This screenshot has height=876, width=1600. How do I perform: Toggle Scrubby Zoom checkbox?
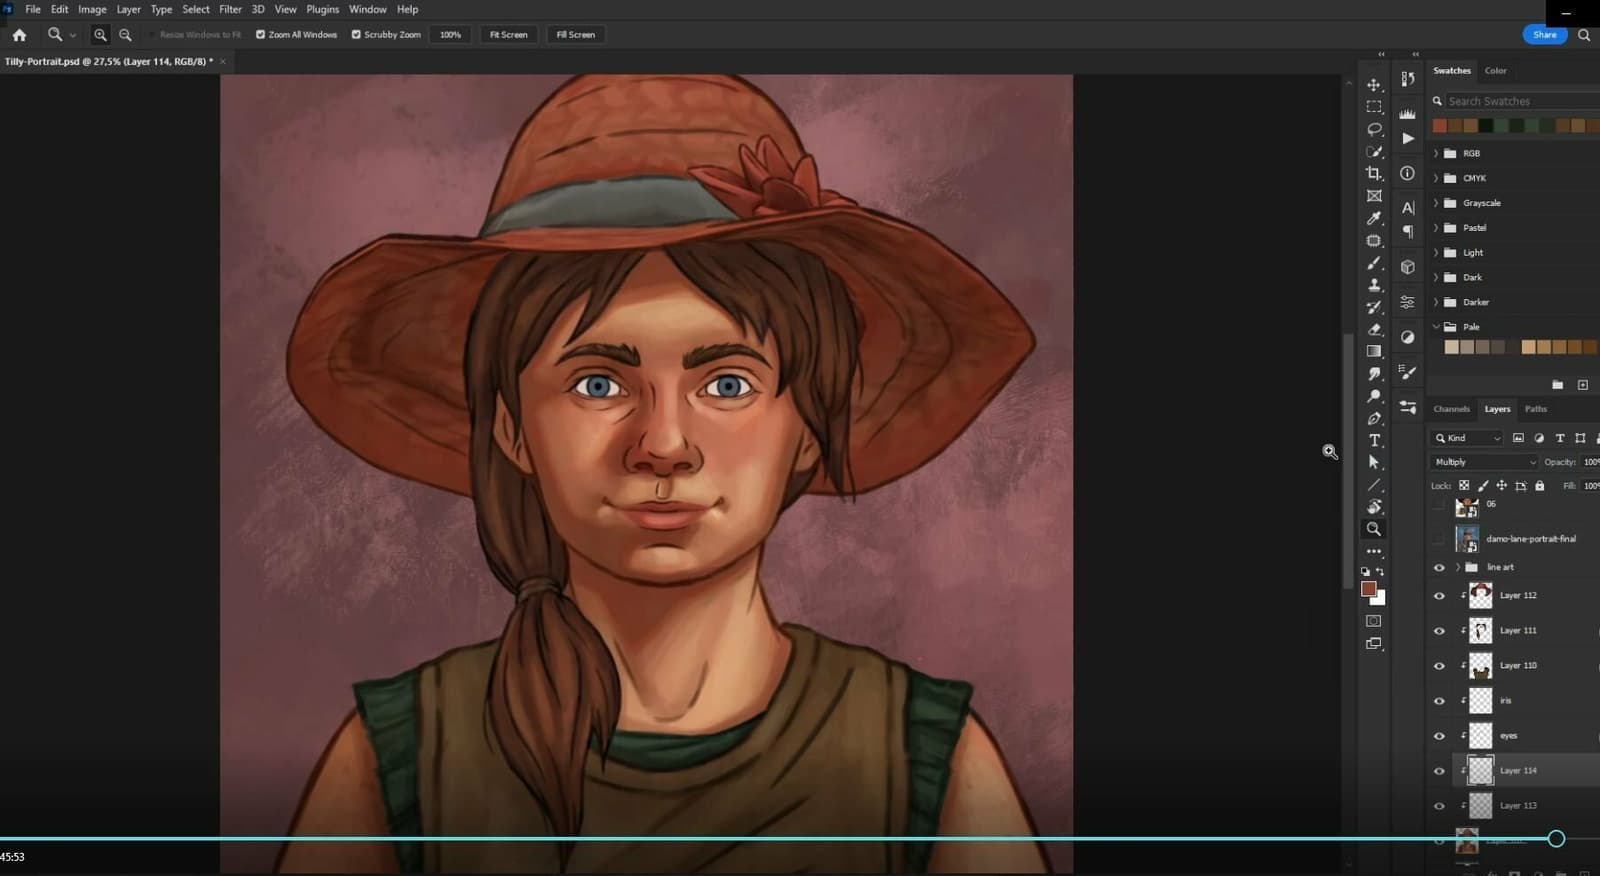356,35
